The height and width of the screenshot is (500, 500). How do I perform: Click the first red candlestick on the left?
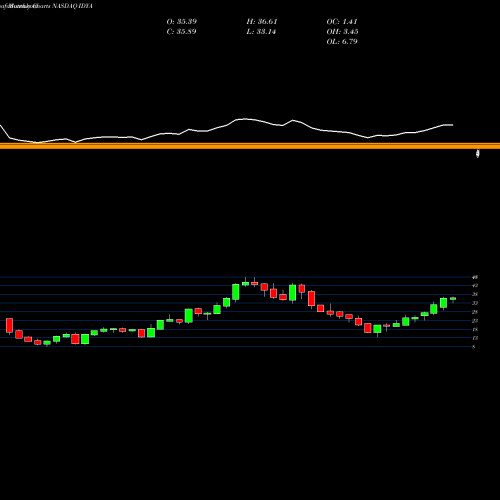(x=9, y=325)
